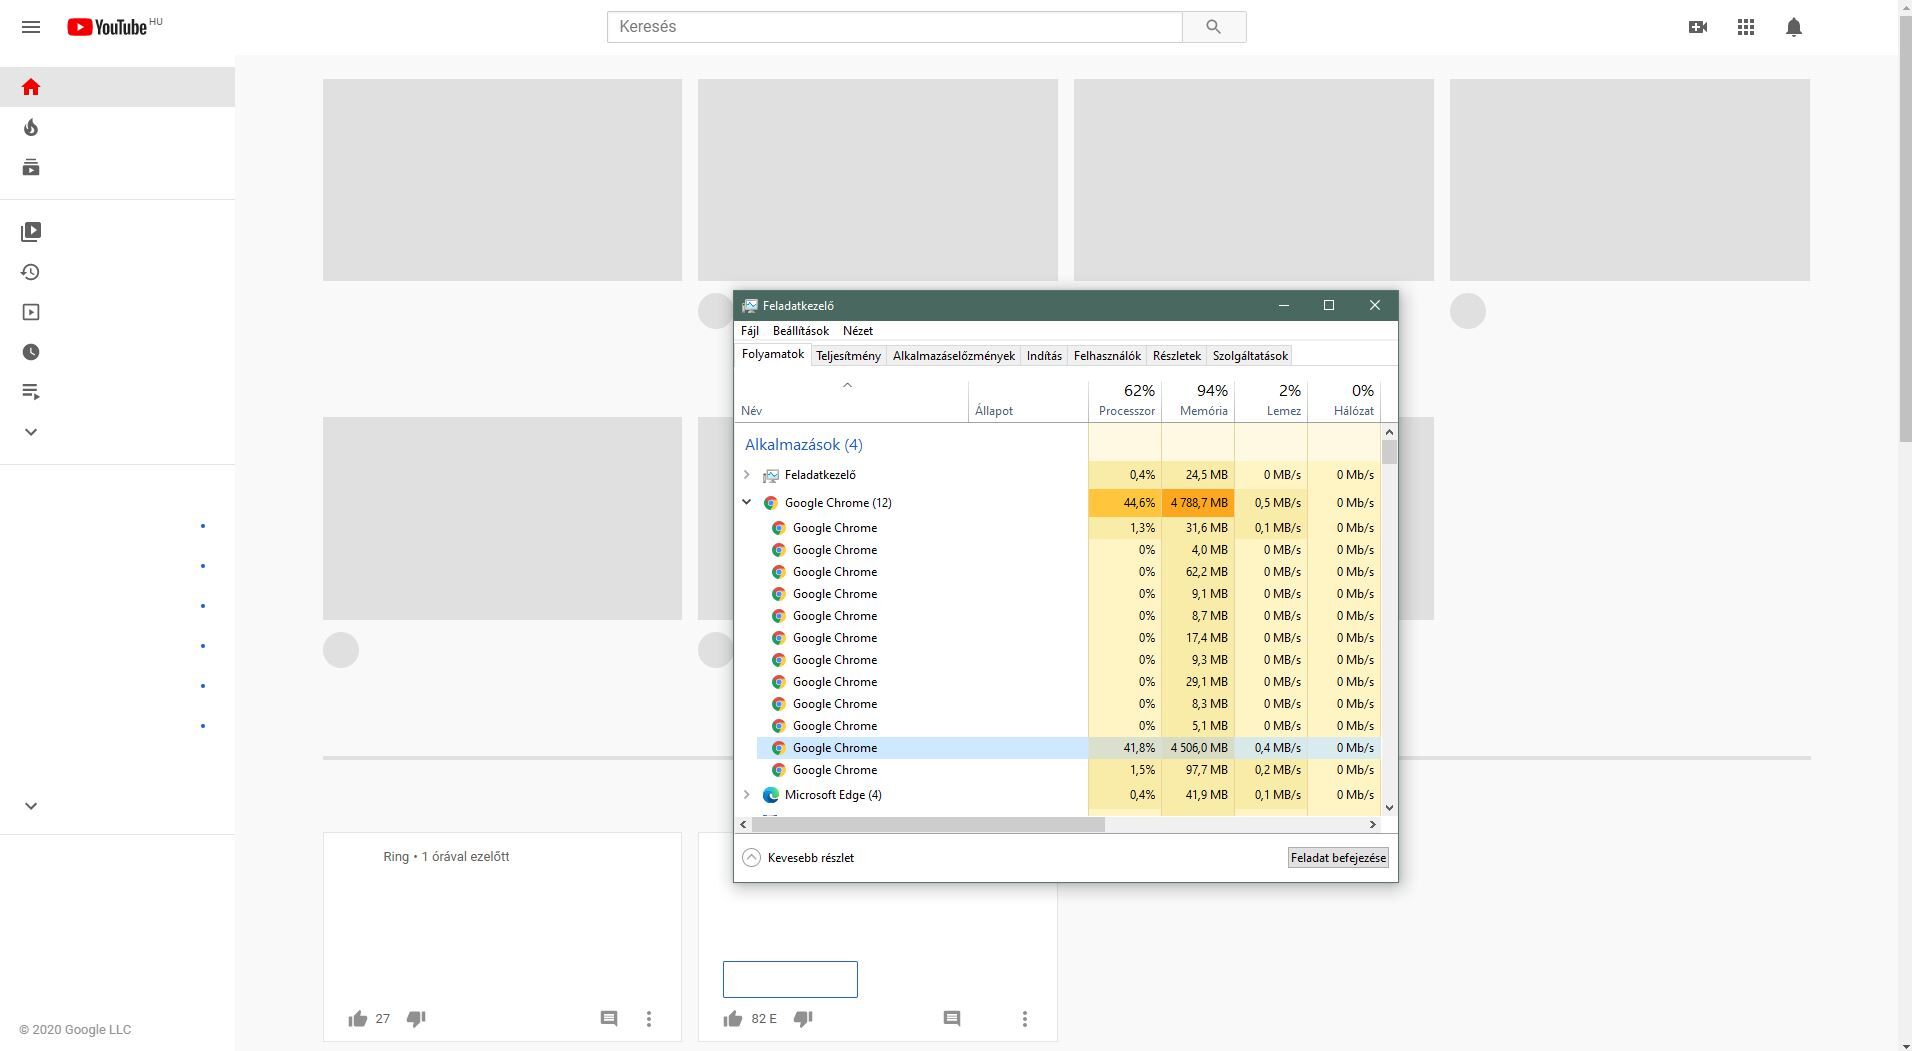Select the Chrome process using 62,2 MB
Screen dimensions: 1912x1051
pyautogui.click(x=1068, y=572)
